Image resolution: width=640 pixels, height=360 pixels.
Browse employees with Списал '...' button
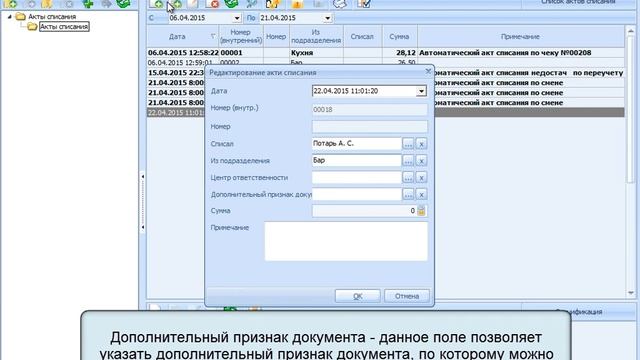click(408, 144)
